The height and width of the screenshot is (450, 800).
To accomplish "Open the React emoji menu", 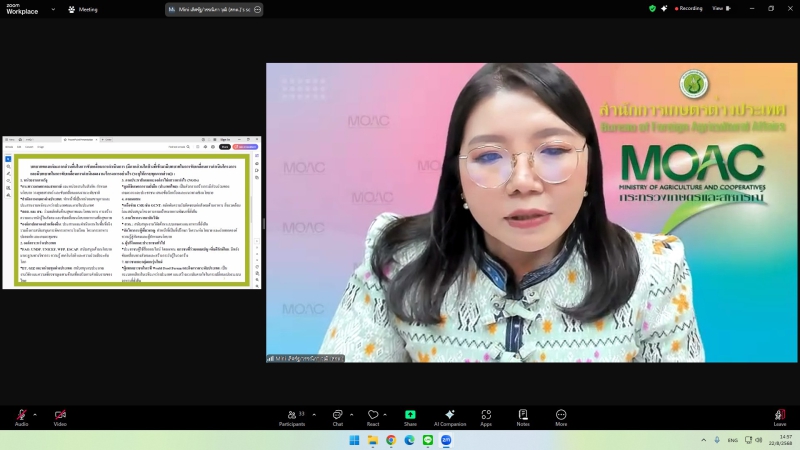I will pyautogui.click(x=373, y=415).
